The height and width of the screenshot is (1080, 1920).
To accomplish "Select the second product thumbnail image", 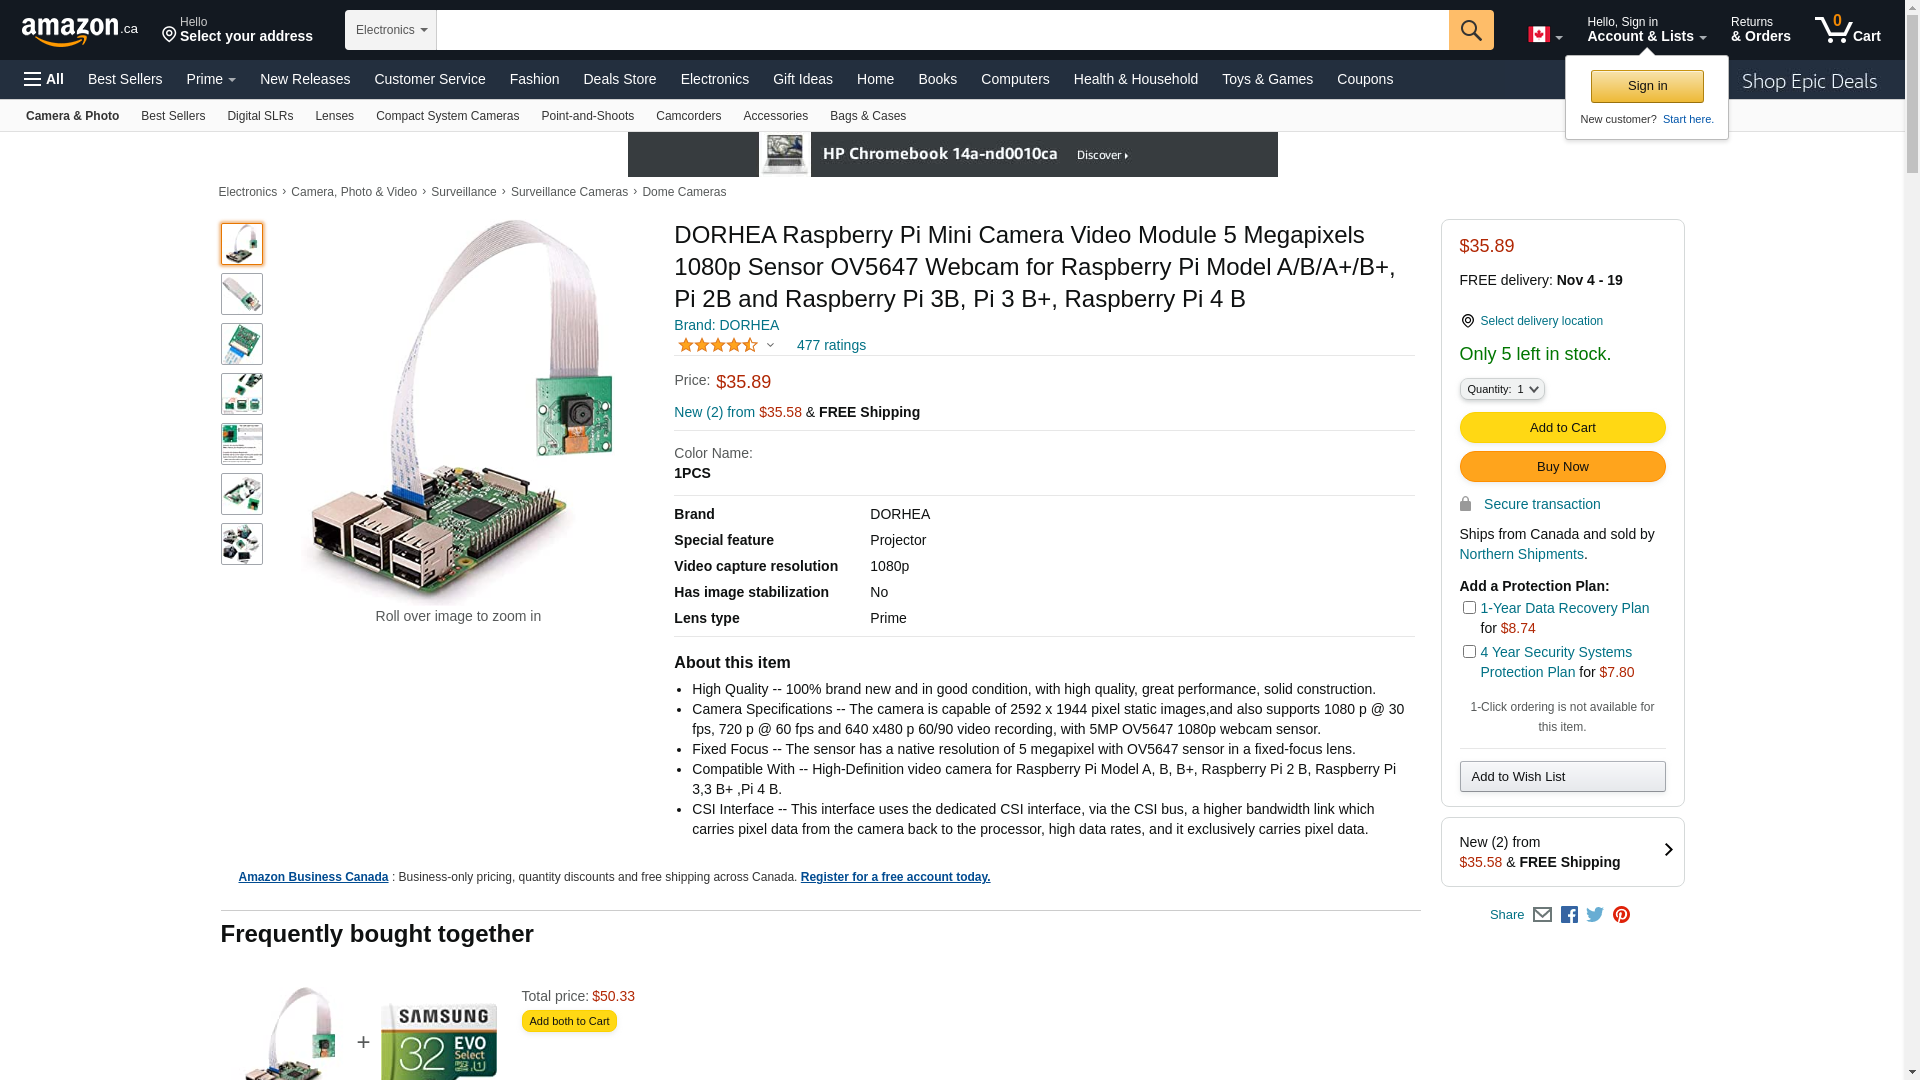I will click(242, 294).
